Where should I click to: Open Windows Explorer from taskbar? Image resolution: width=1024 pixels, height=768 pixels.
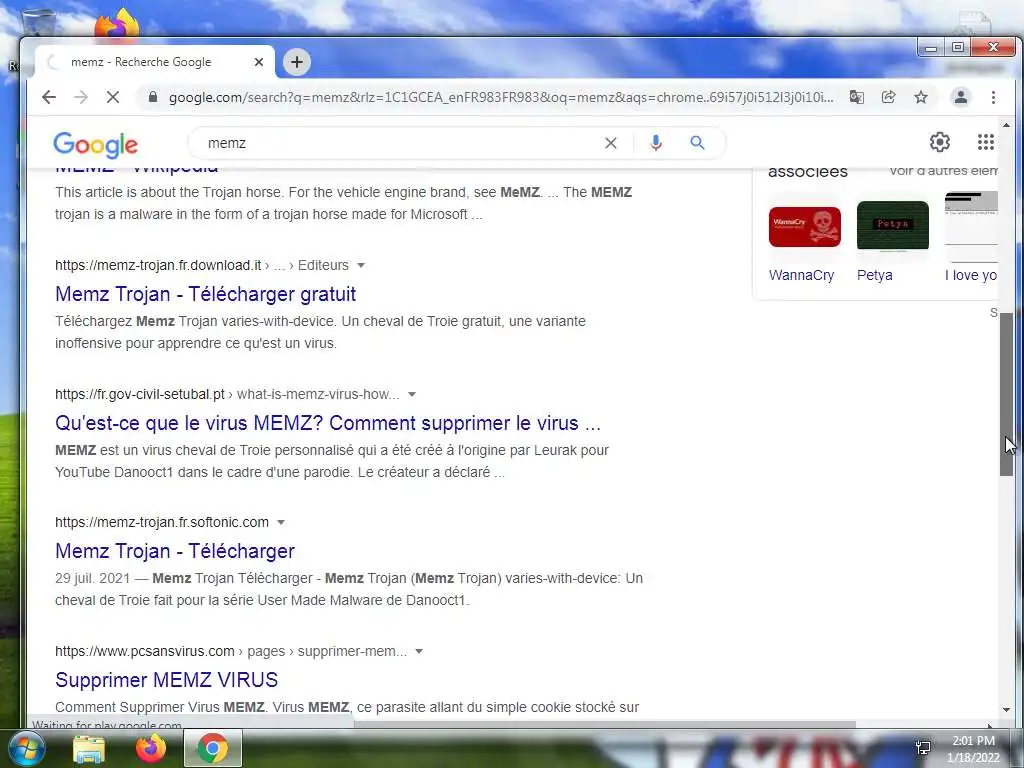(89, 748)
